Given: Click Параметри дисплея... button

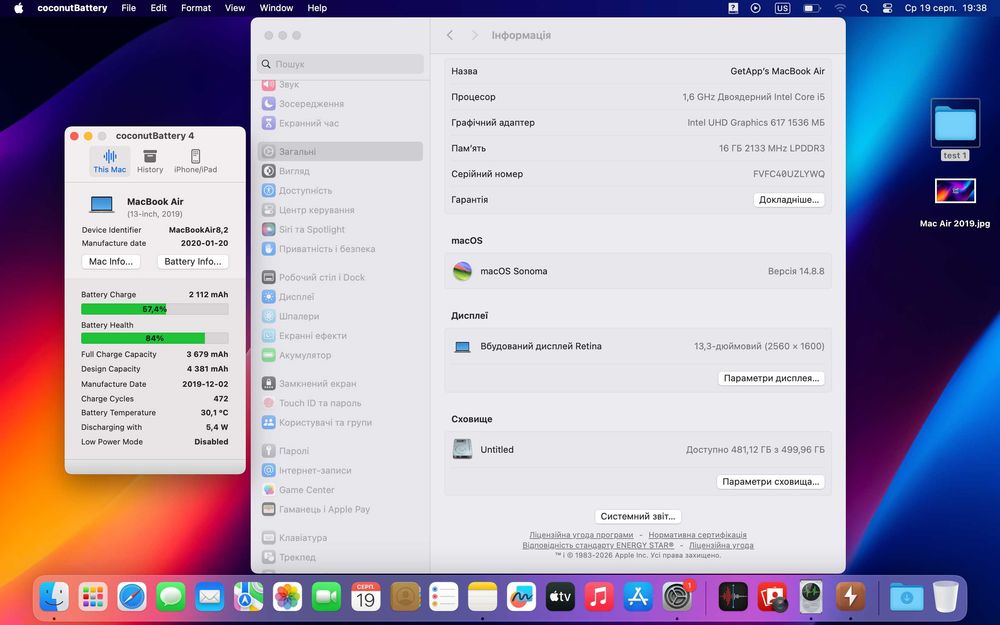Looking at the screenshot, I should 771,378.
